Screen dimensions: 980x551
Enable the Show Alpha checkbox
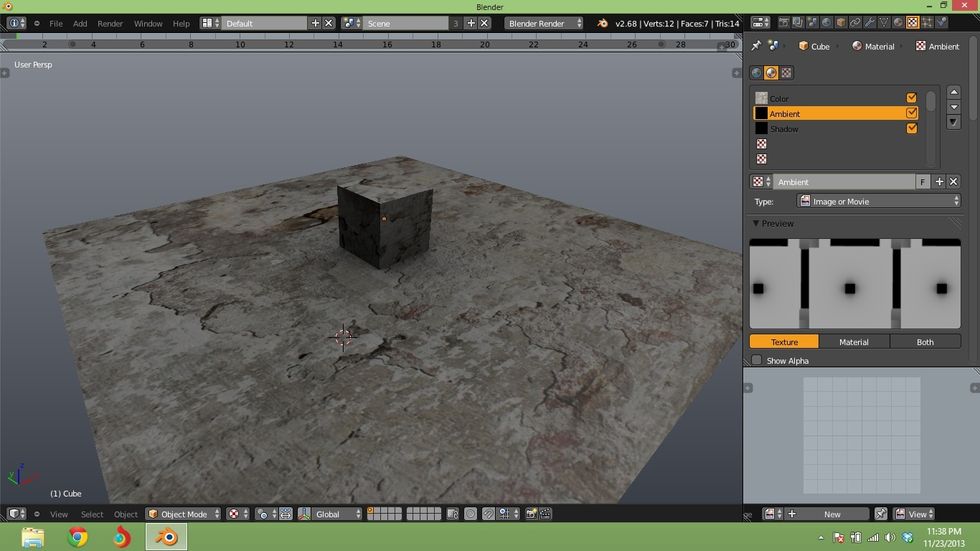(757, 360)
